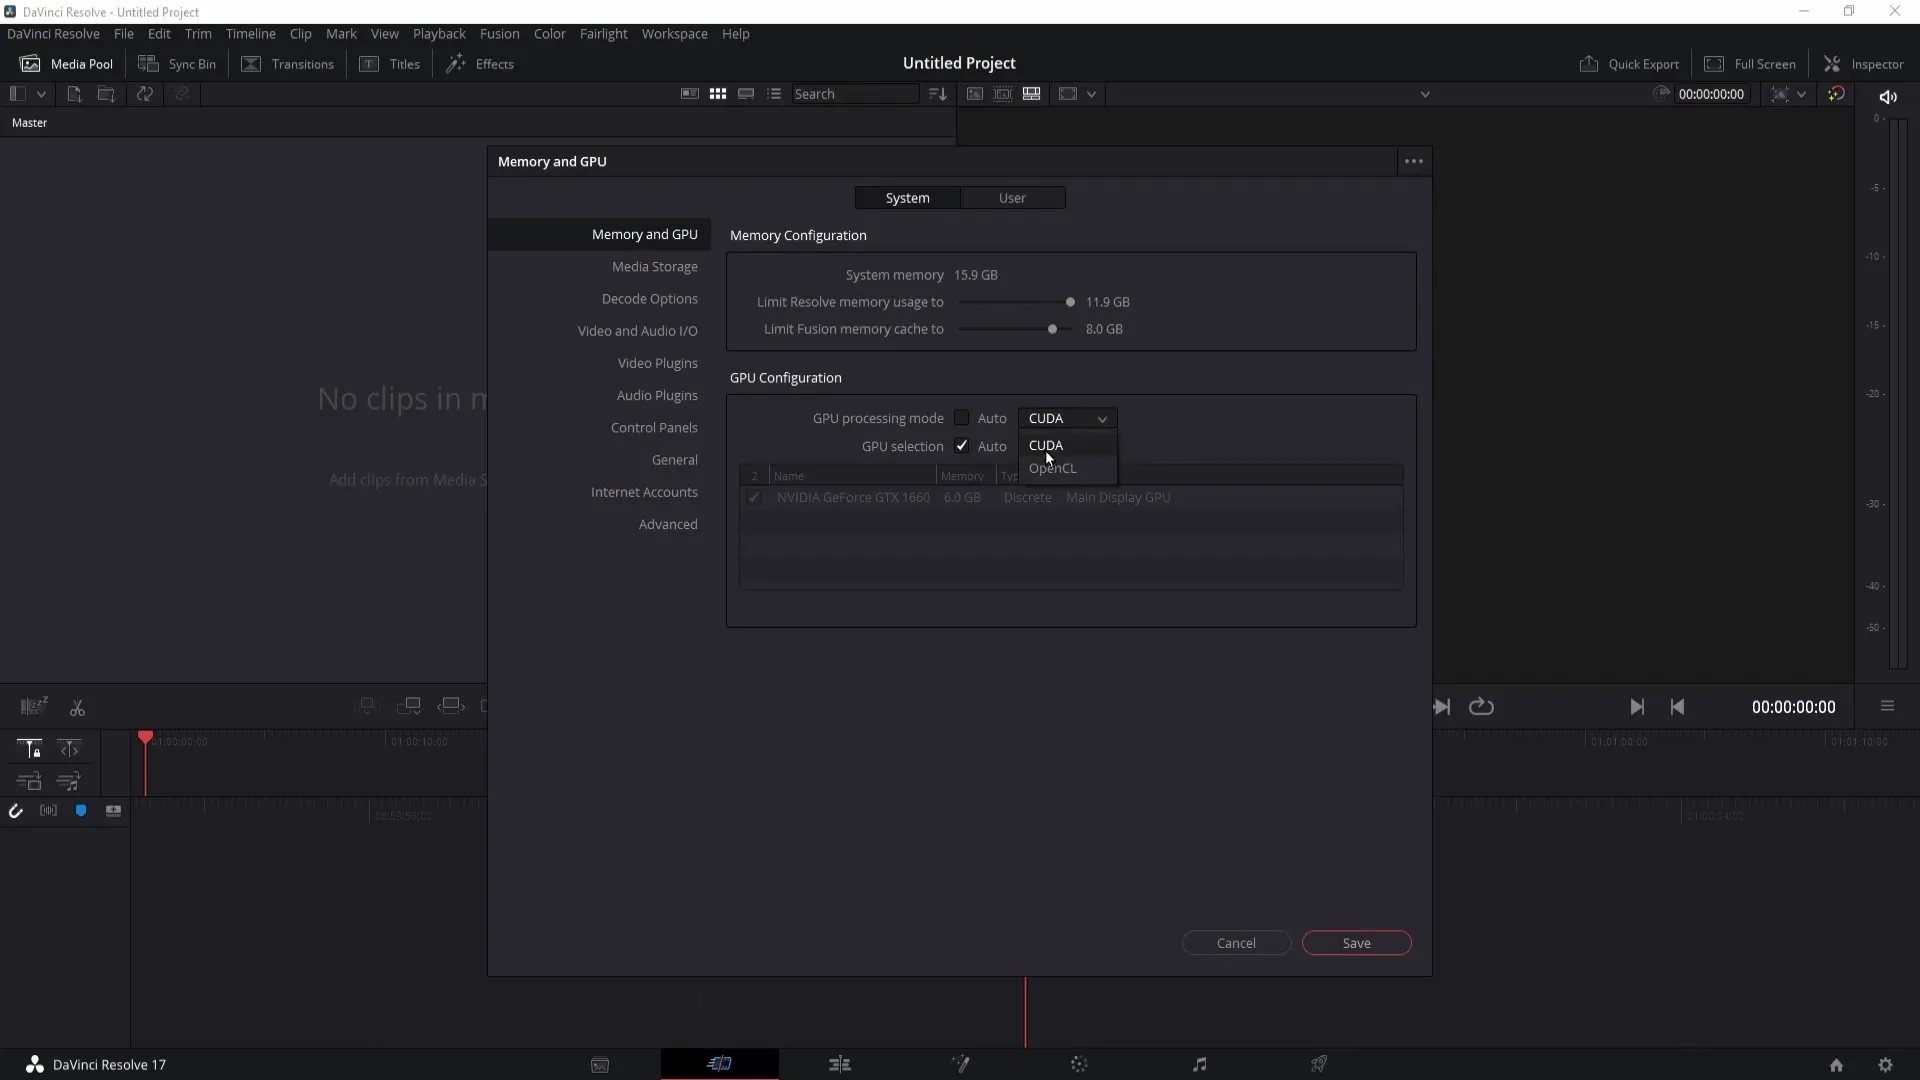Switch media pool to list view
Screen dimensions: 1920x1080
coord(774,94)
